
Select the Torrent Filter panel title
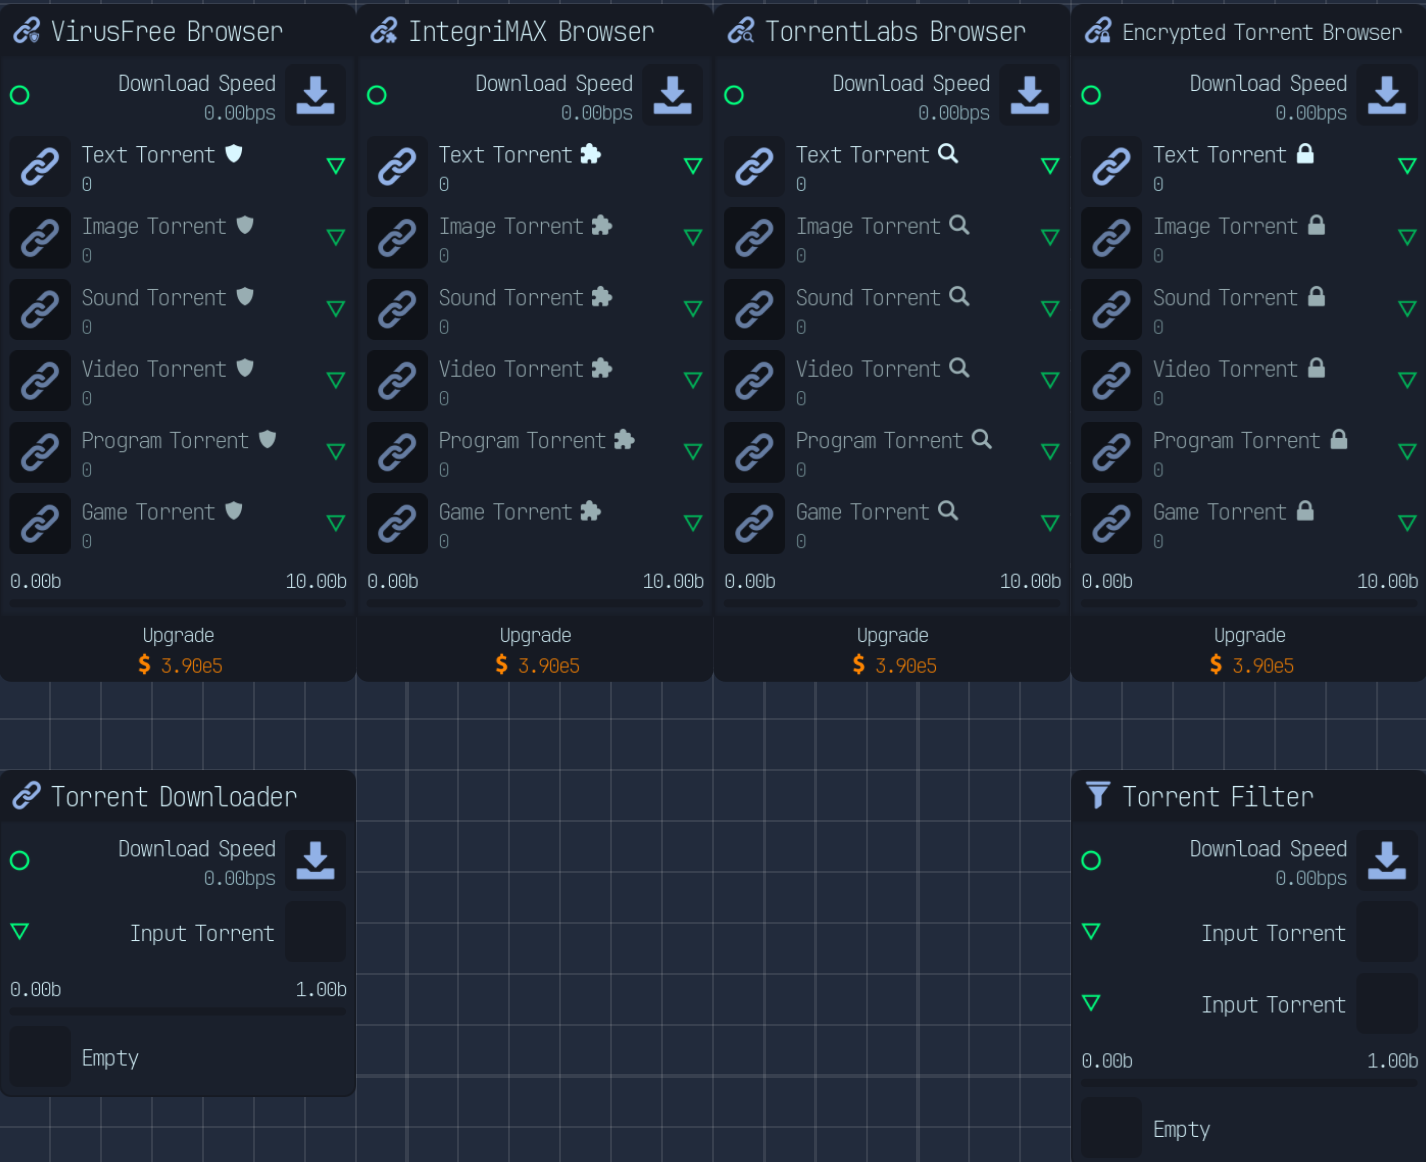1218,797
